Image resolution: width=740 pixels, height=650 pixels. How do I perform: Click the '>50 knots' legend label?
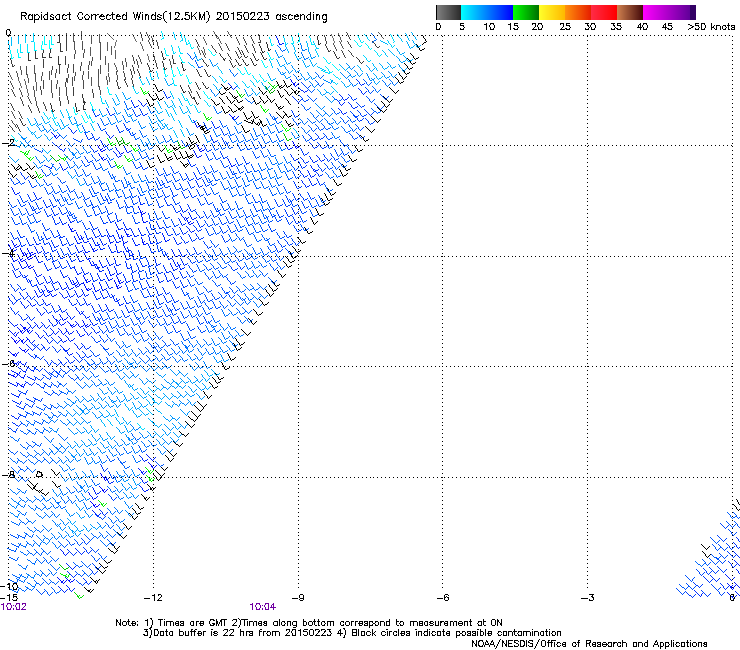[711, 27]
